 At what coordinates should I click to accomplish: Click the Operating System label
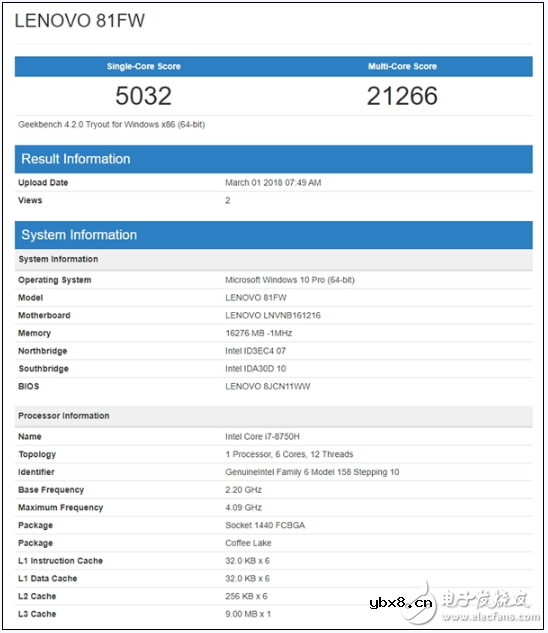[55, 280]
